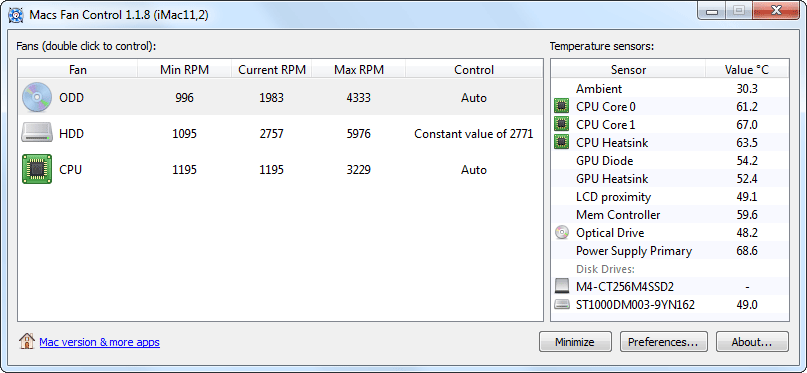Open the Preferences dialog
The width and height of the screenshot is (807, 373).
coord(663,342)
